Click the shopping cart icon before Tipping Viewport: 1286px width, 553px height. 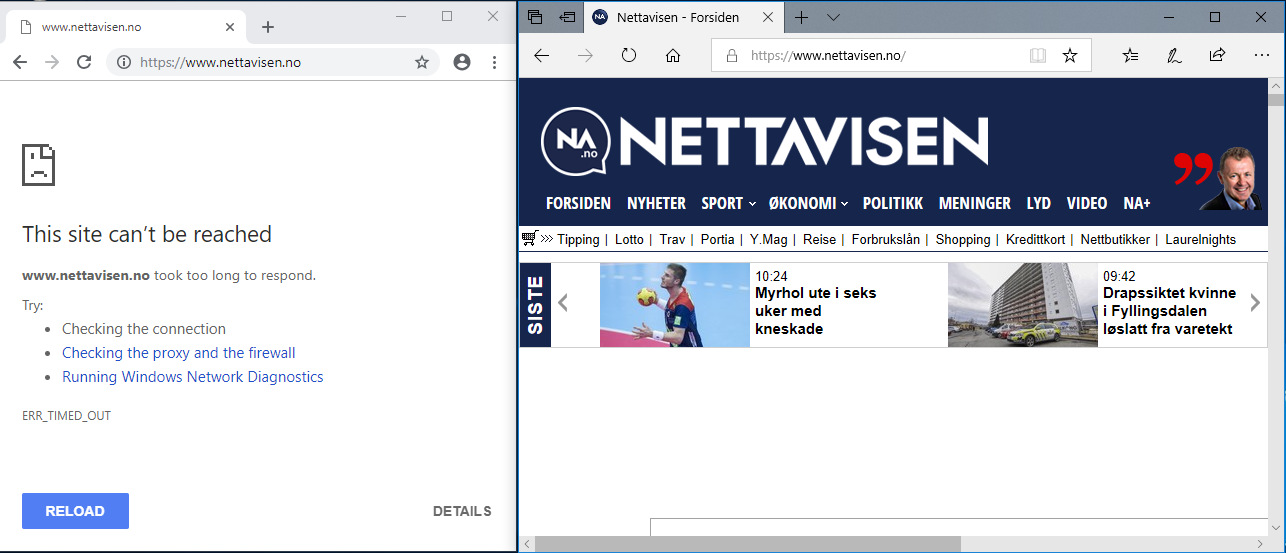(x=530, y=238)
